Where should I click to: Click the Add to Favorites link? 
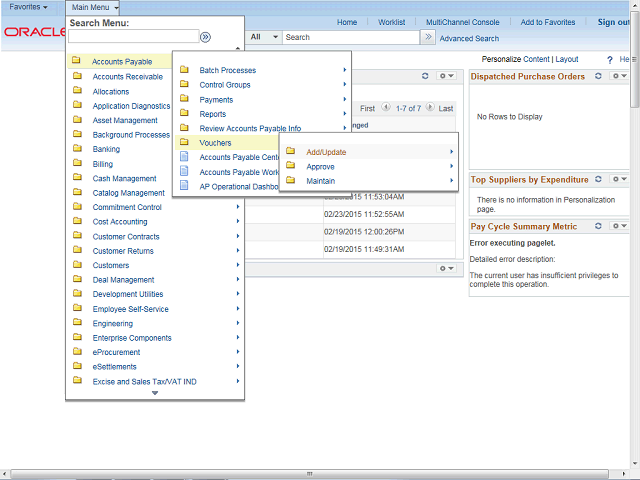point(548,22)
